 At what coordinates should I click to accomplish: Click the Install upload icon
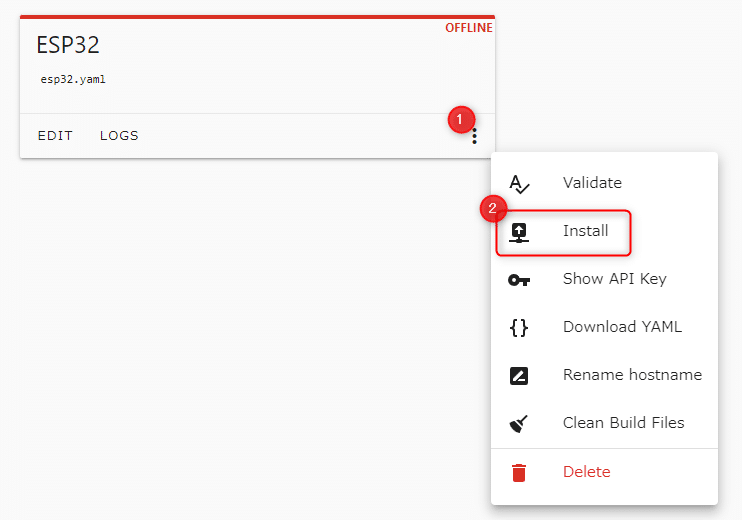pyautogui.click(x=519, y=232)
